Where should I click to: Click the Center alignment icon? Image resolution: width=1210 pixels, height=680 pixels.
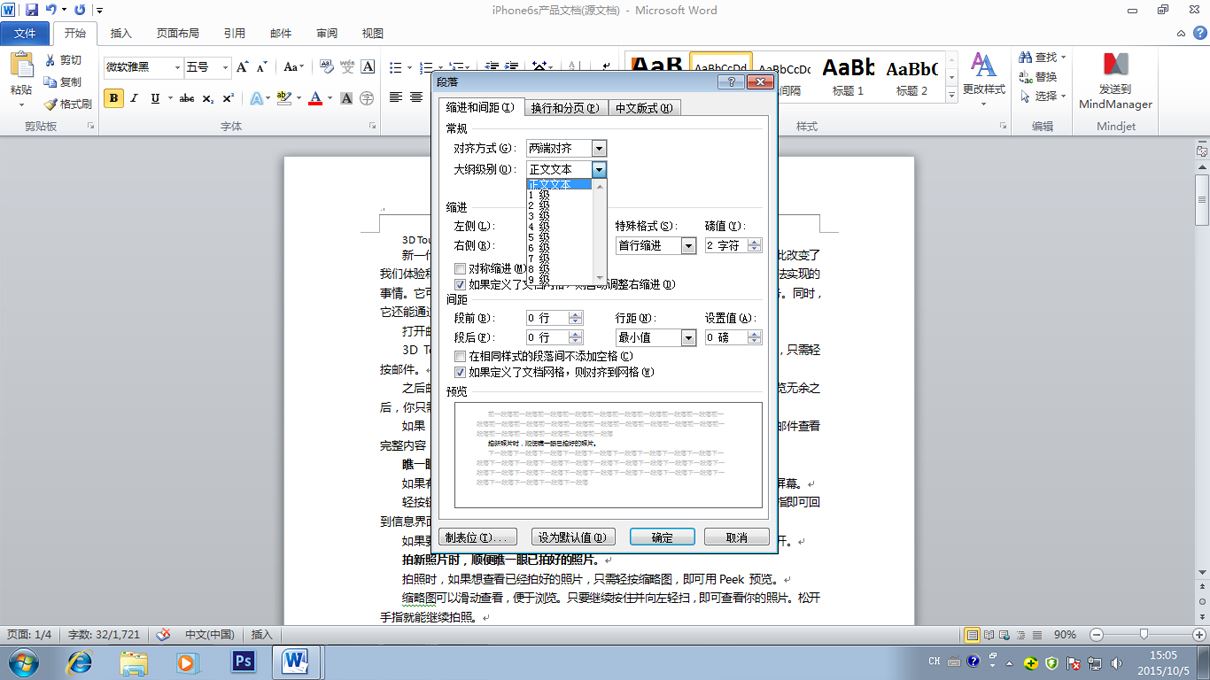point(416,98)
